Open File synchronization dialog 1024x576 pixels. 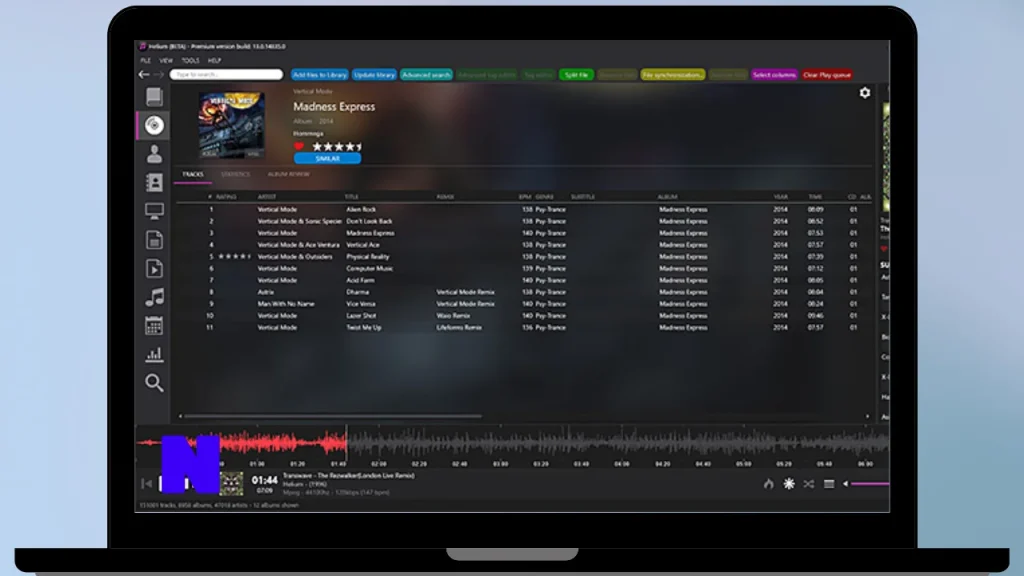(673, 75)
